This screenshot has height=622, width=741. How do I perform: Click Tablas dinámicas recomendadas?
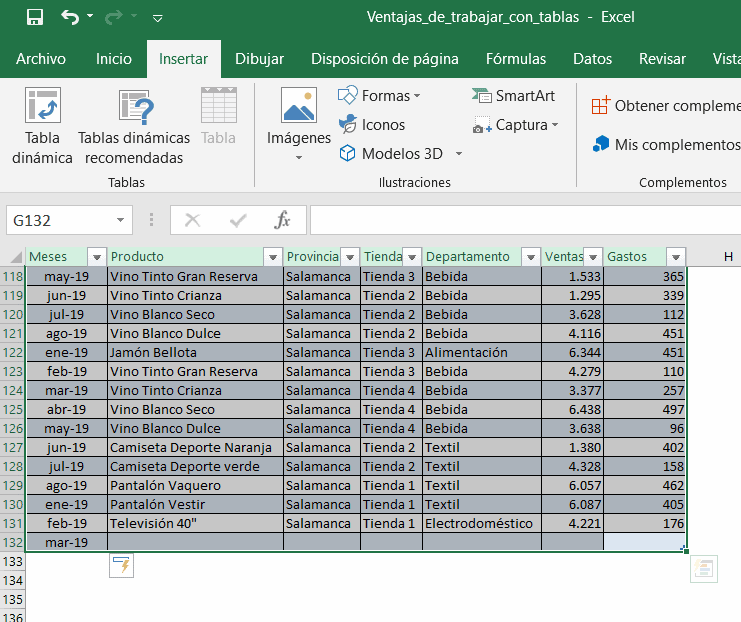coord(134,126)
